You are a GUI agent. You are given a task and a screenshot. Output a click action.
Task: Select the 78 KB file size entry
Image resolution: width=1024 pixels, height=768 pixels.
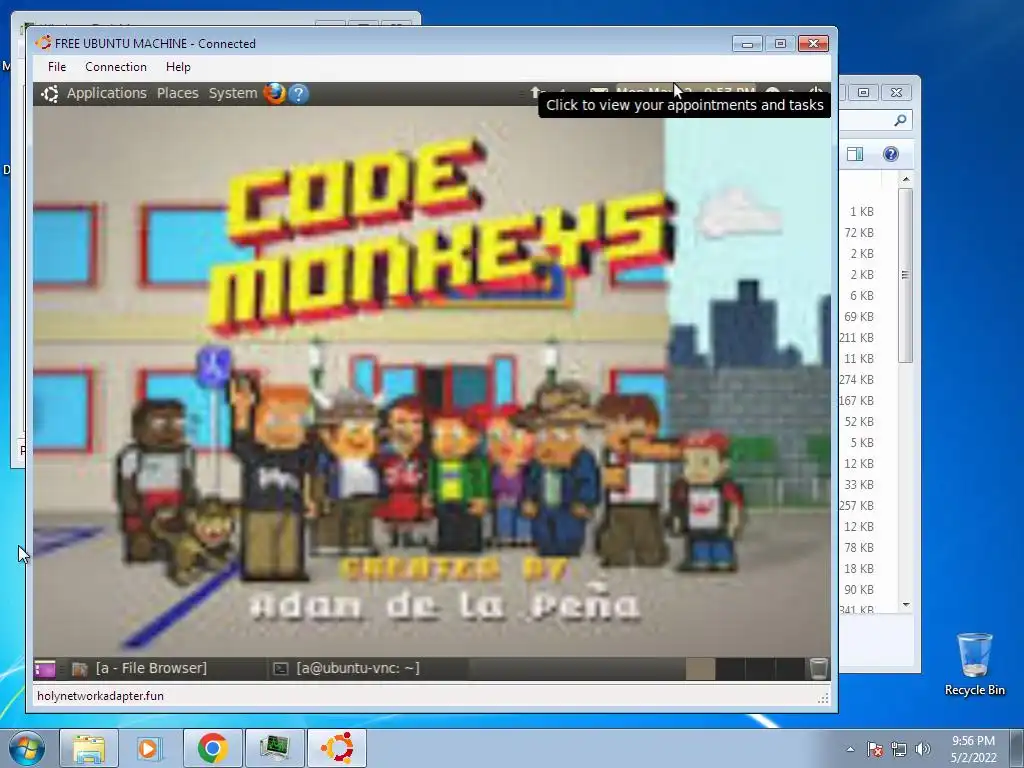coord(859,547)
